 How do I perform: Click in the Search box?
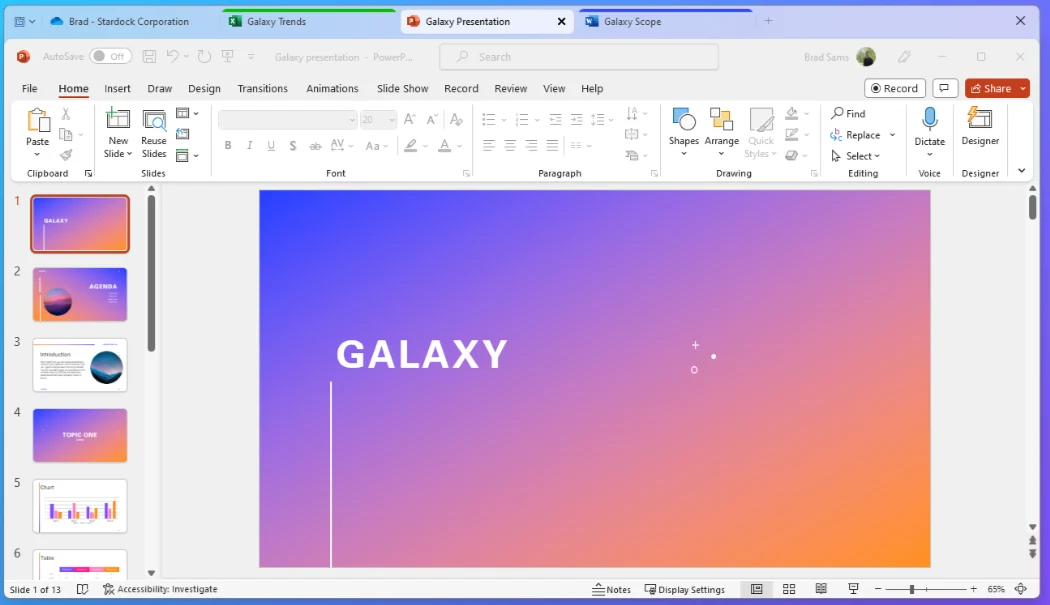579,57
